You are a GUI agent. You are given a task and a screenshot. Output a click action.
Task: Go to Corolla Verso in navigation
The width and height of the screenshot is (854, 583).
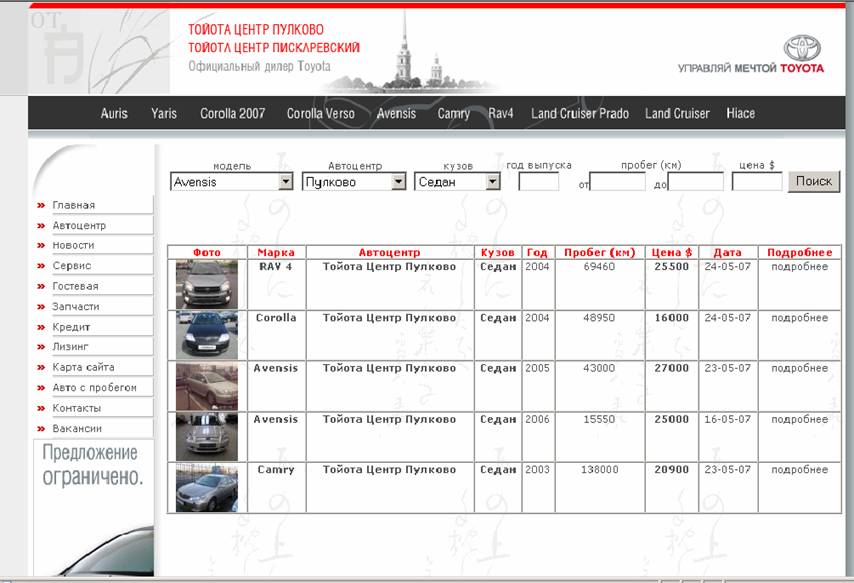click(321, 113)
